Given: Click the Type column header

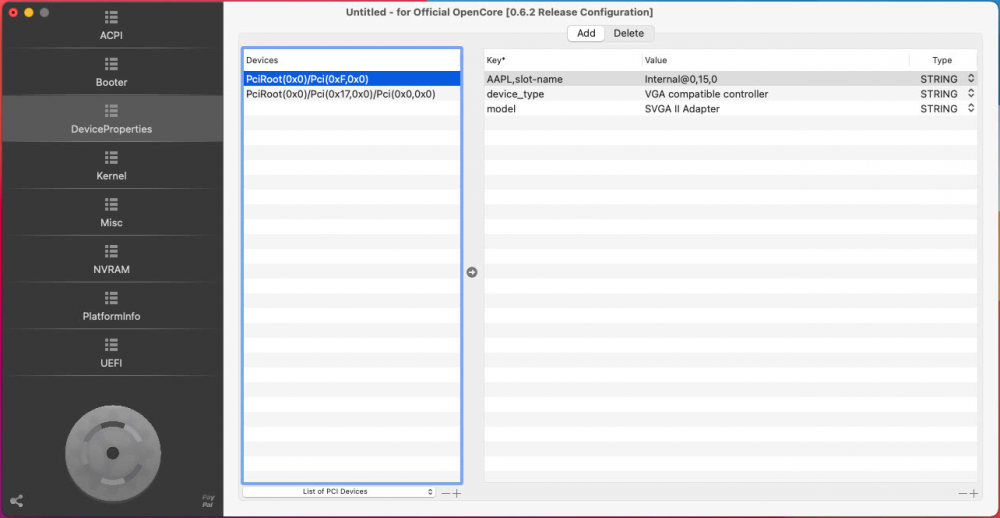Looking at the screenshot, I should [x=942, y=60].
